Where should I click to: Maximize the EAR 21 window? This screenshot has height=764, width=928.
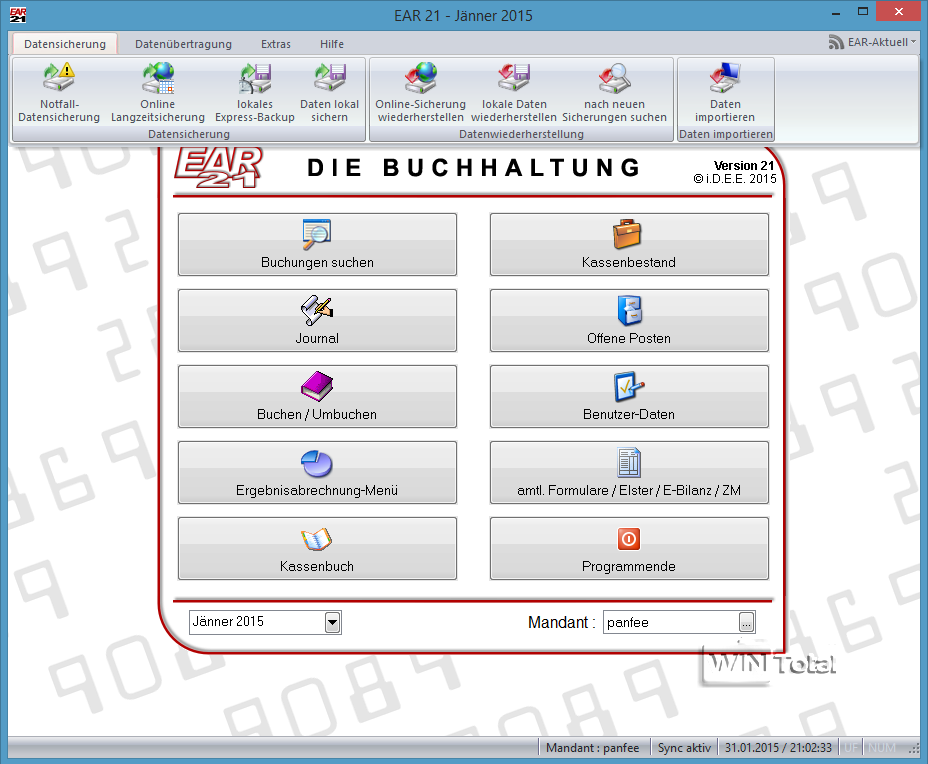(863, 12)
